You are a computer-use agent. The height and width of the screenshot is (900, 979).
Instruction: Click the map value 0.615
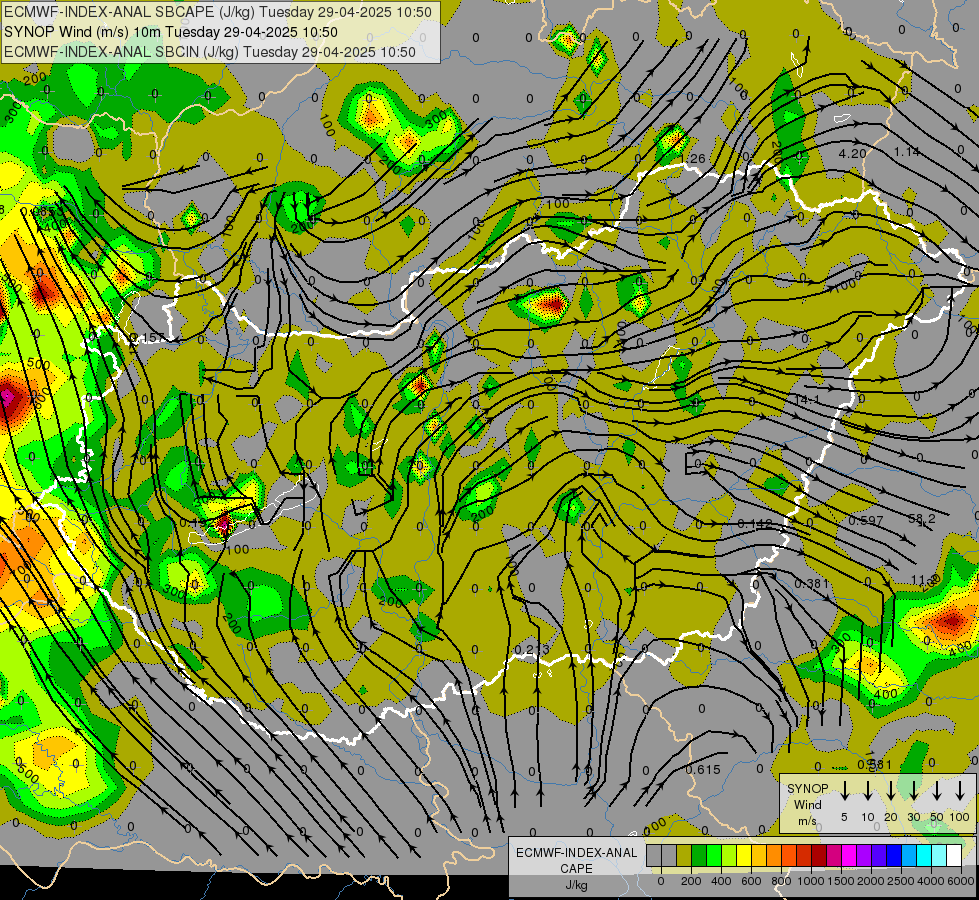703,769
